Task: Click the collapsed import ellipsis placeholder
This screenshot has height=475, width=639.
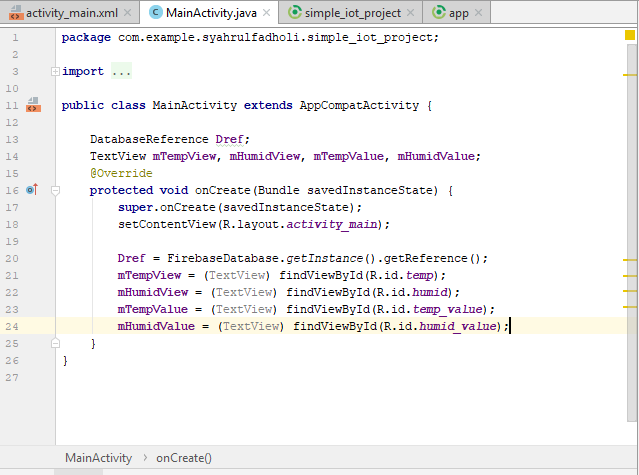Action: [121, 71]
